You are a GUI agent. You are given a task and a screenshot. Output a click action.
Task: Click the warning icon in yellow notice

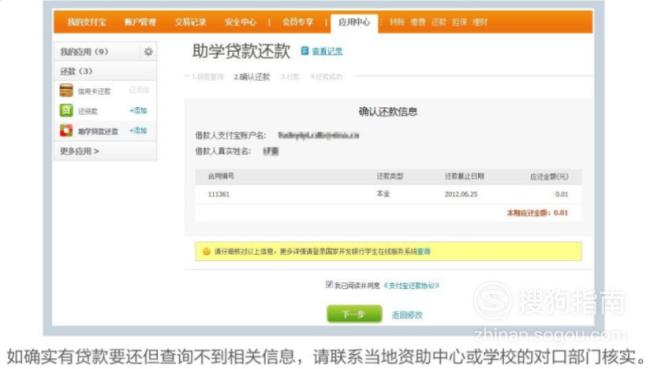tap(206, 251)
